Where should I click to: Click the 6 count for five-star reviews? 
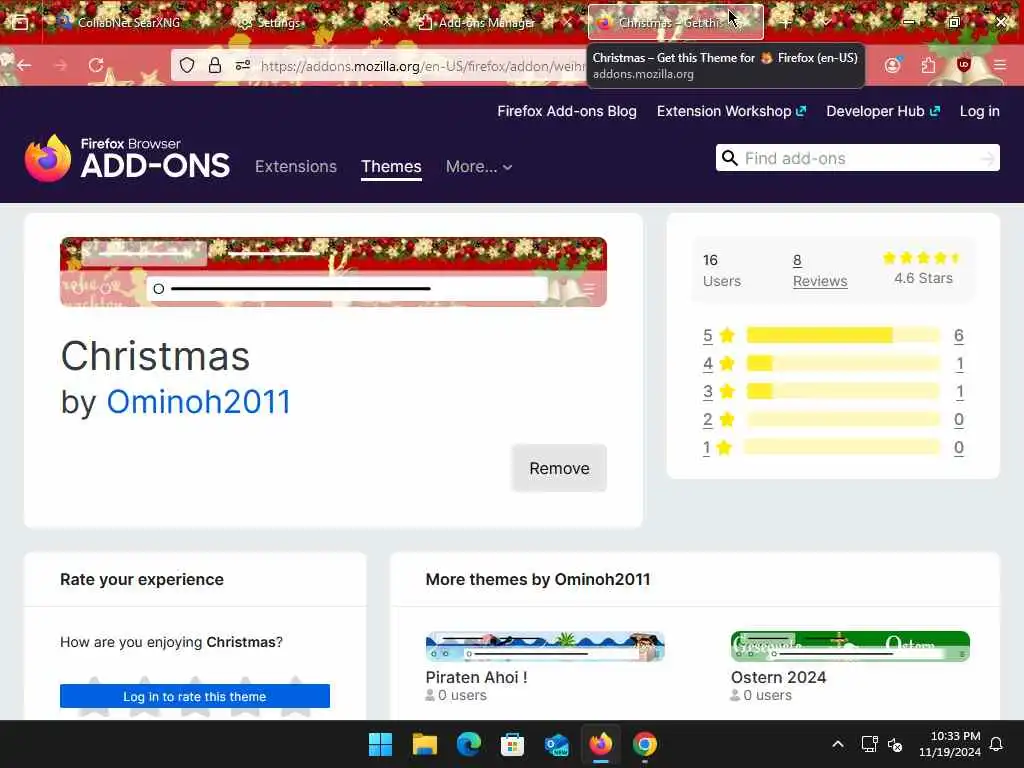point(958,335)
